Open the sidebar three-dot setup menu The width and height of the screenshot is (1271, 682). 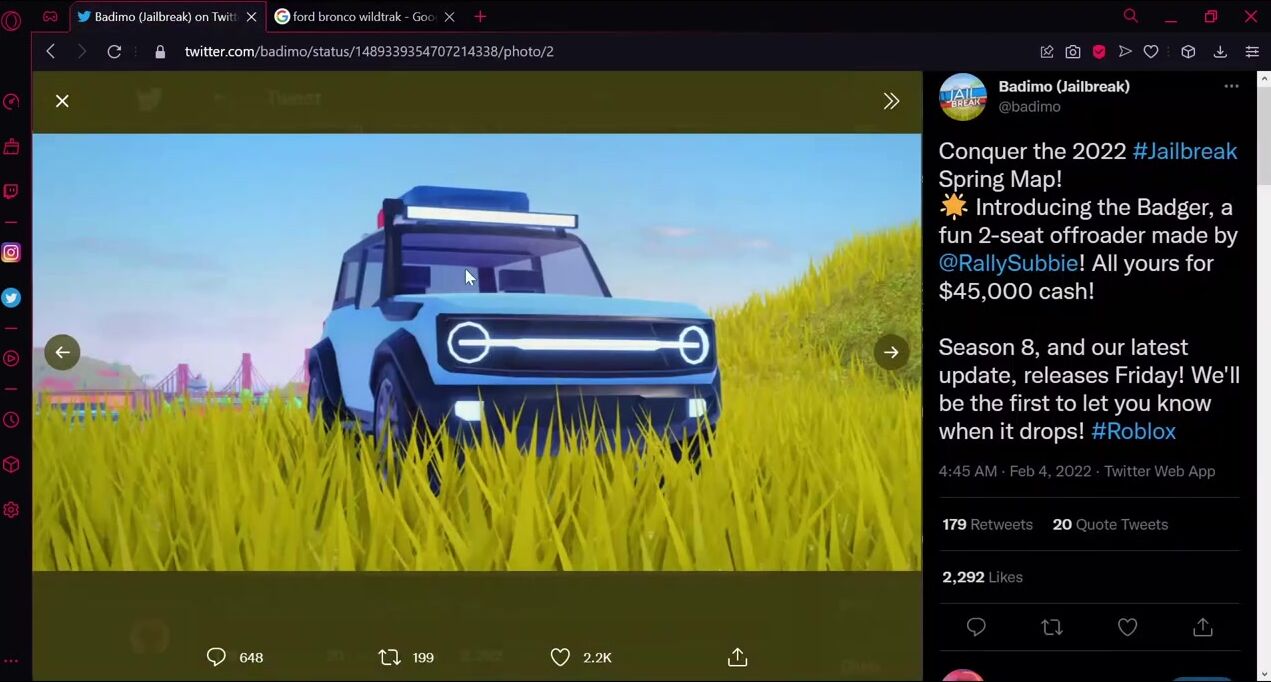point(11,661)
